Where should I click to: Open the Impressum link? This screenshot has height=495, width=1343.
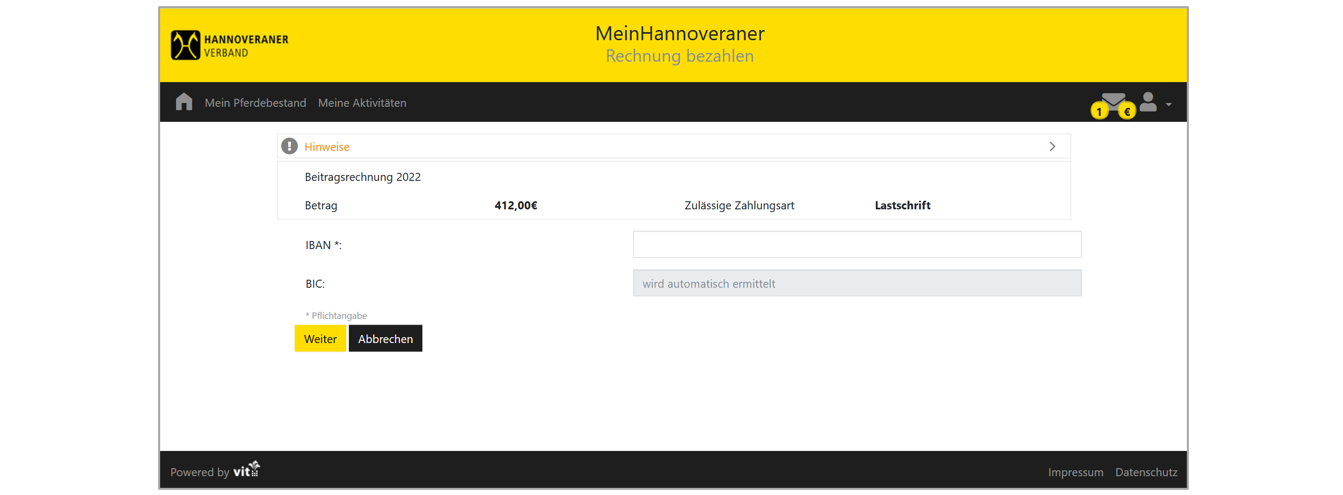click(1075, 472)
